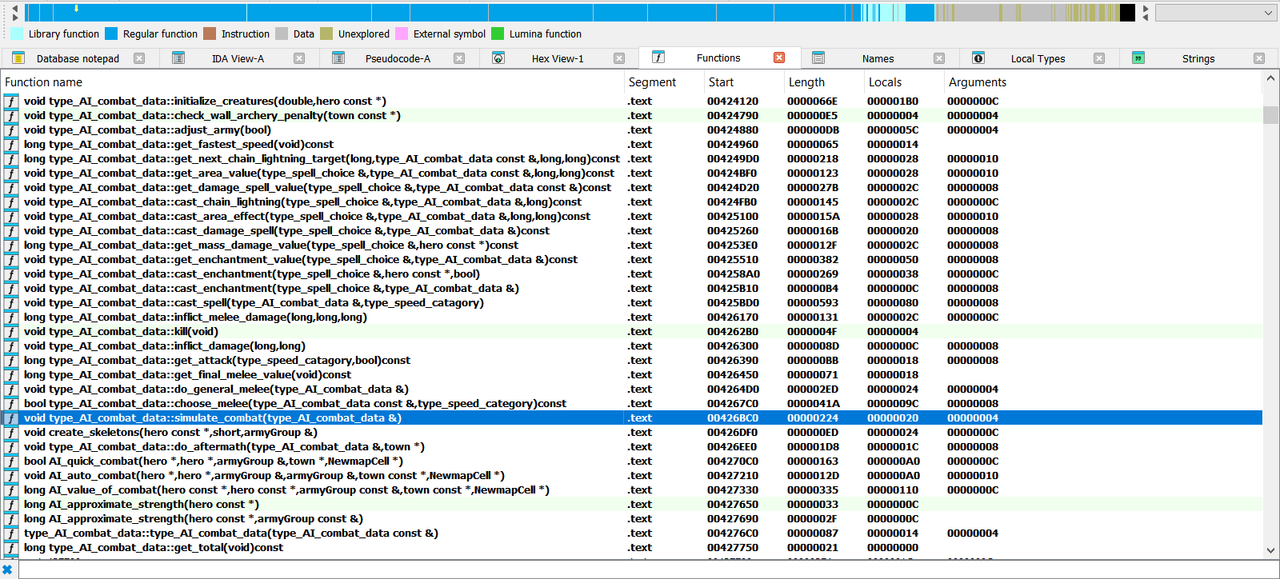The image size is (1280, 579).
Task: Switch to the Local Types tab
Action: tap(1038, 58)
